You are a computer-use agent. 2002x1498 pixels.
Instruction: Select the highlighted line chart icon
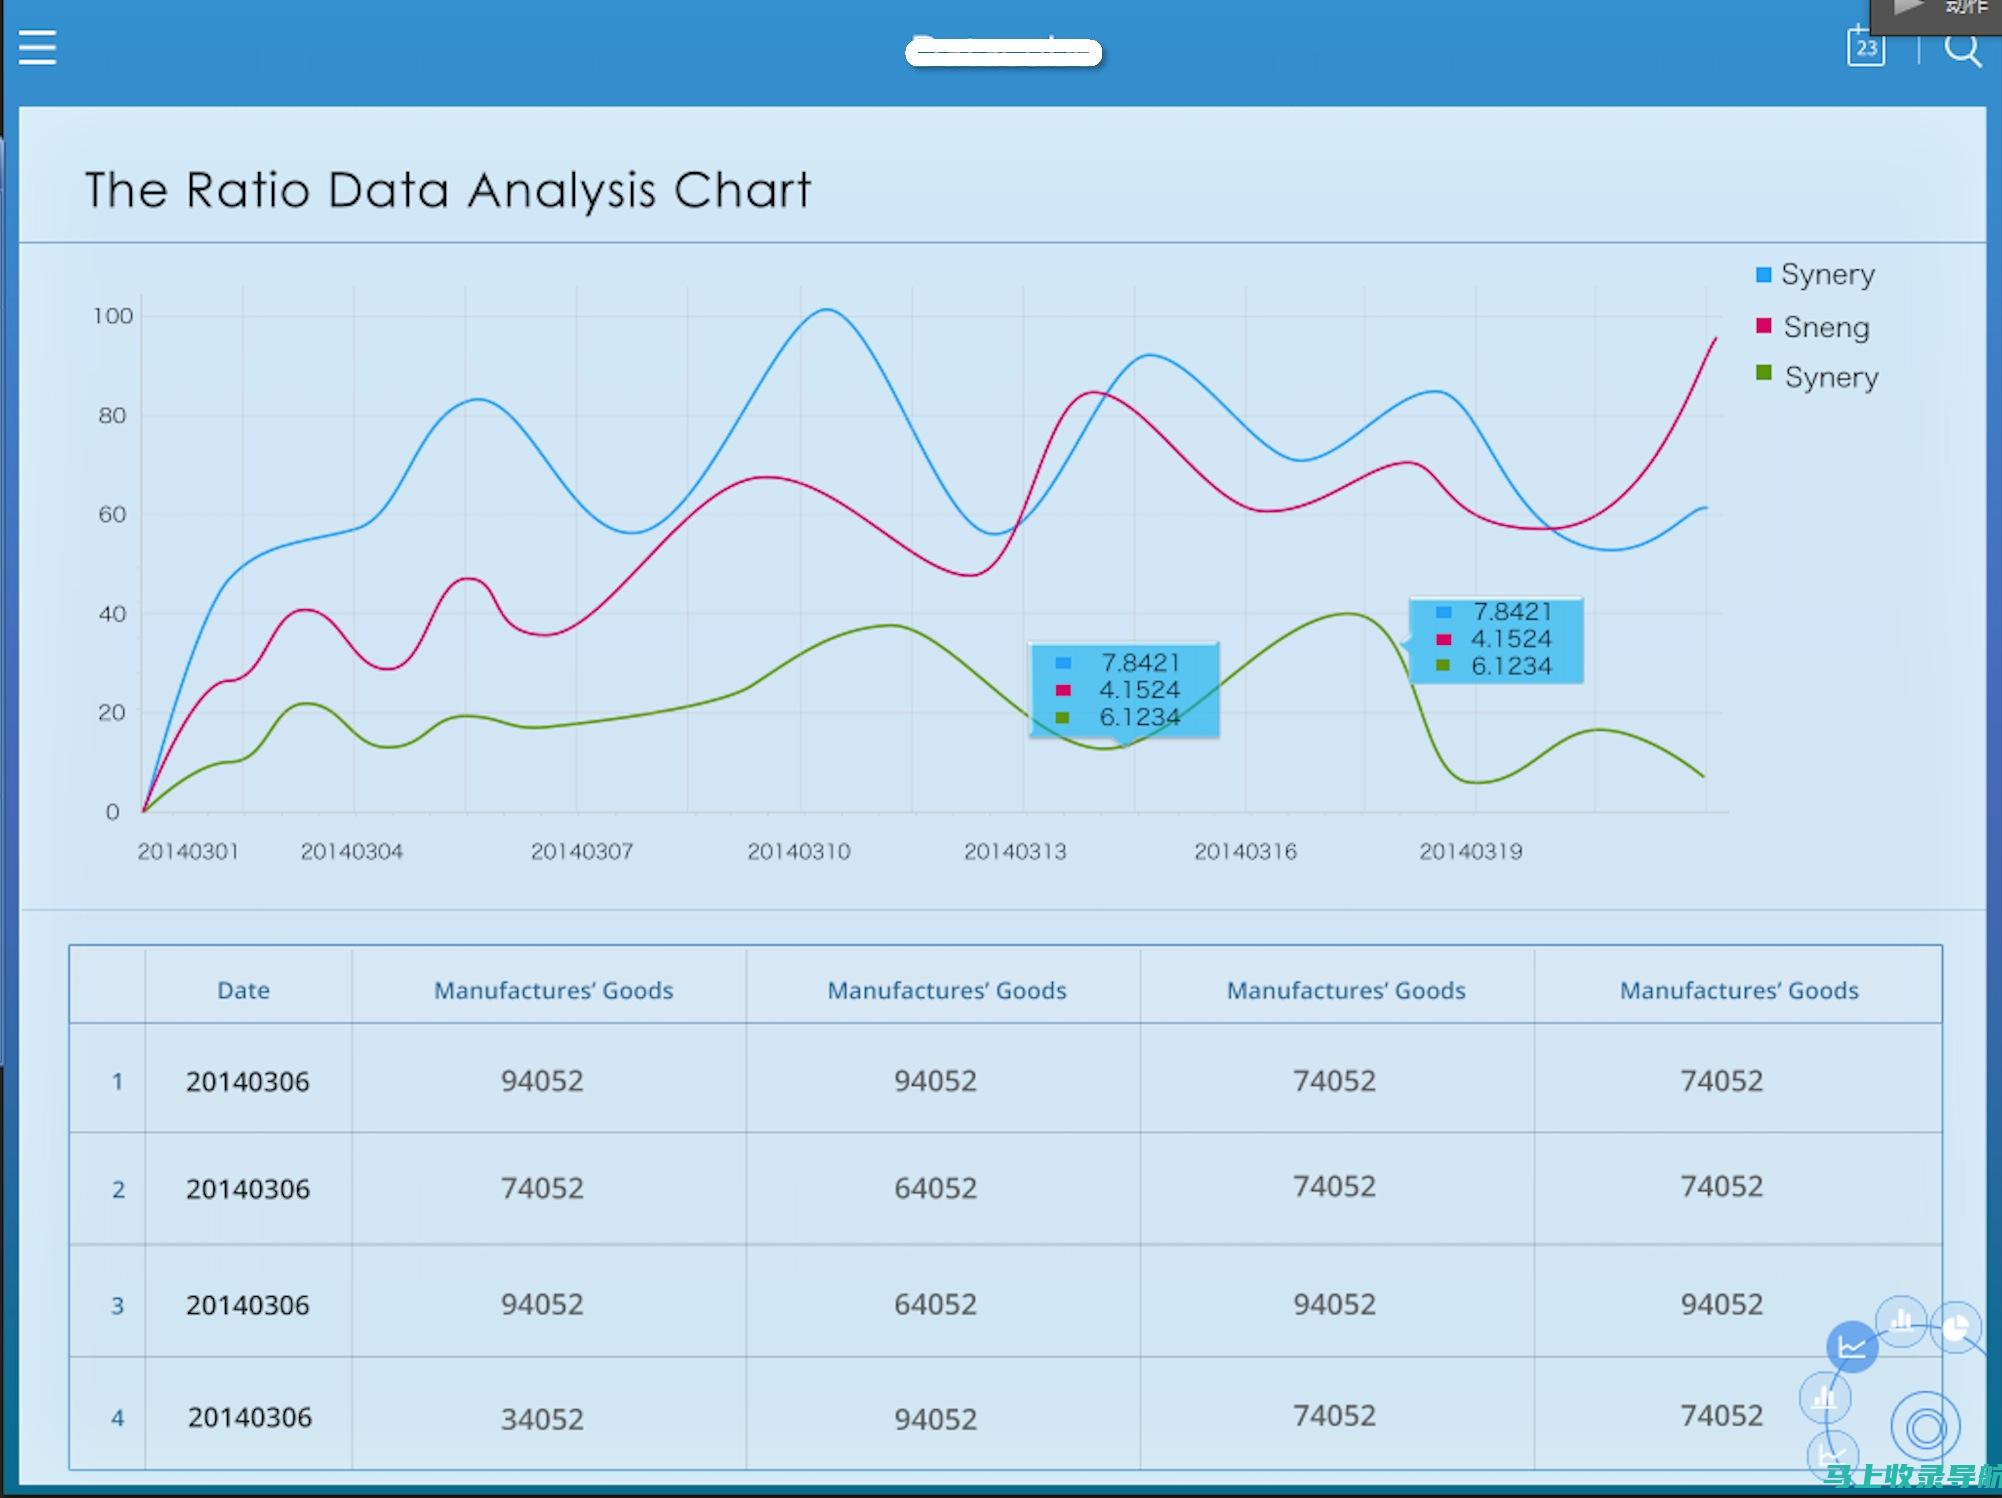1852,1346
